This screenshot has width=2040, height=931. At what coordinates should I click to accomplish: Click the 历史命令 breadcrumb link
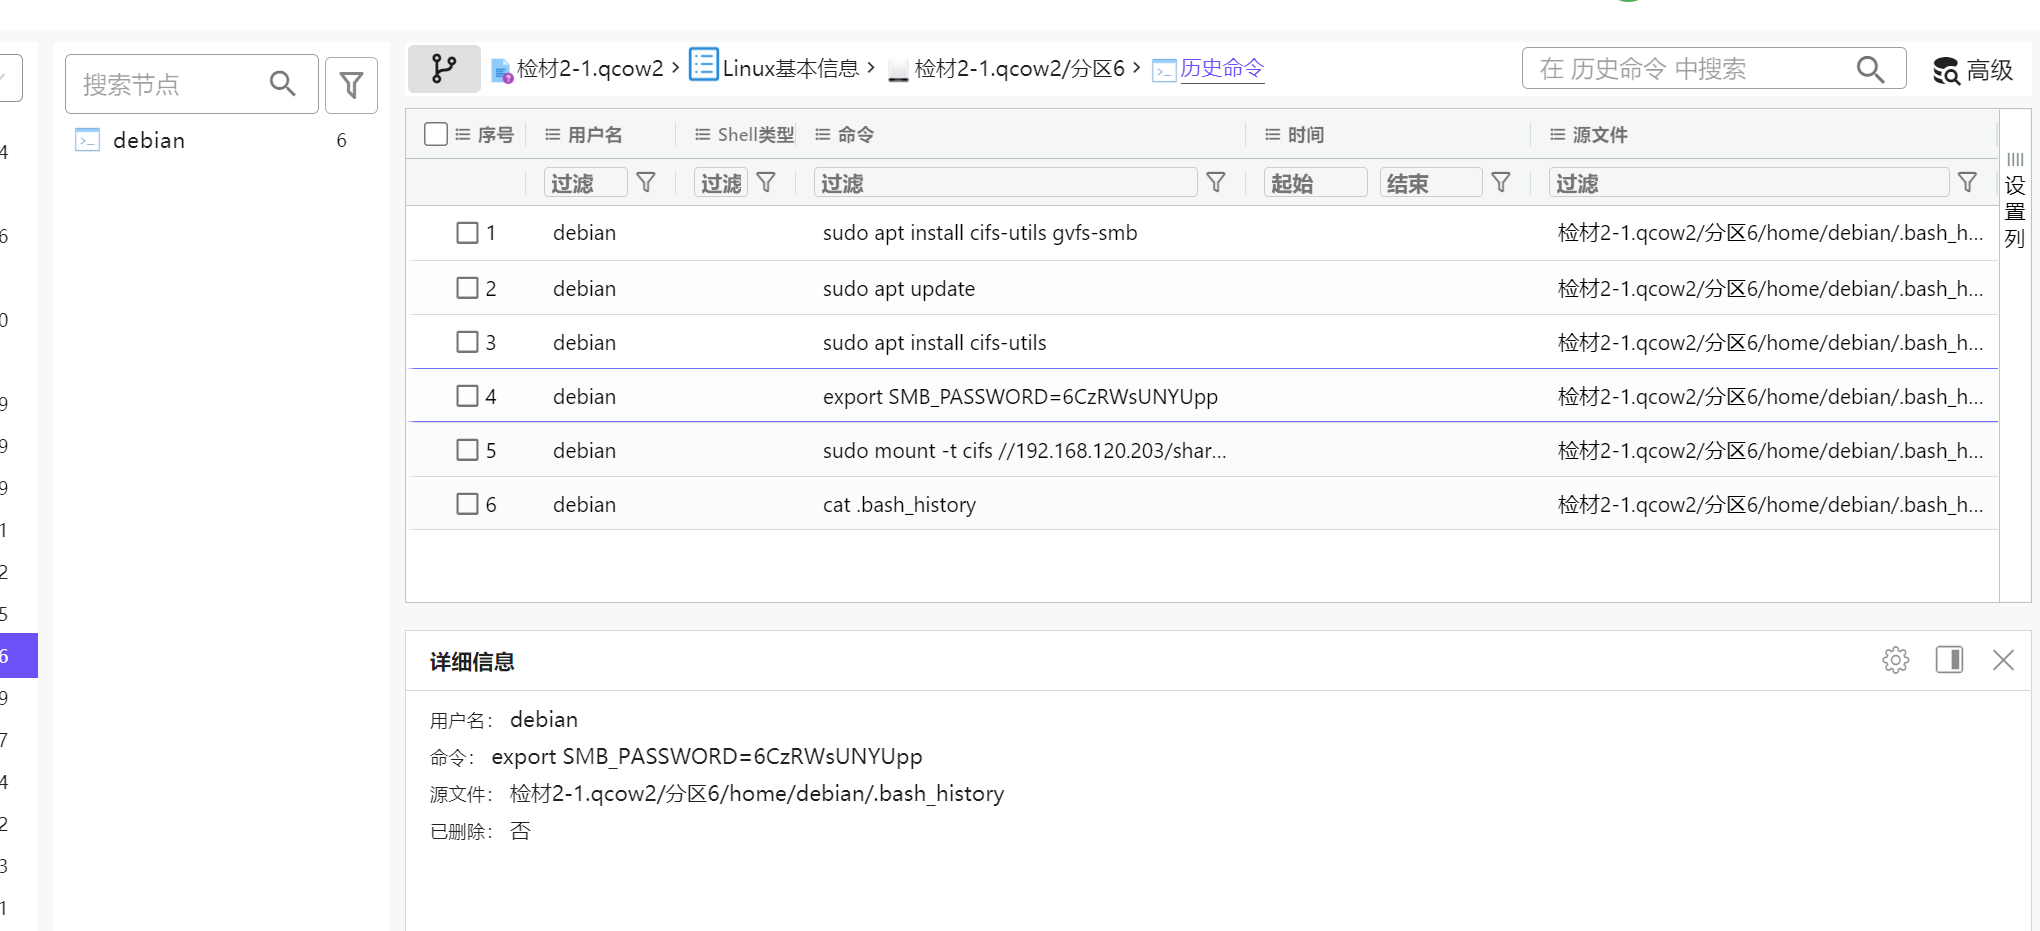click(1221, 68)
